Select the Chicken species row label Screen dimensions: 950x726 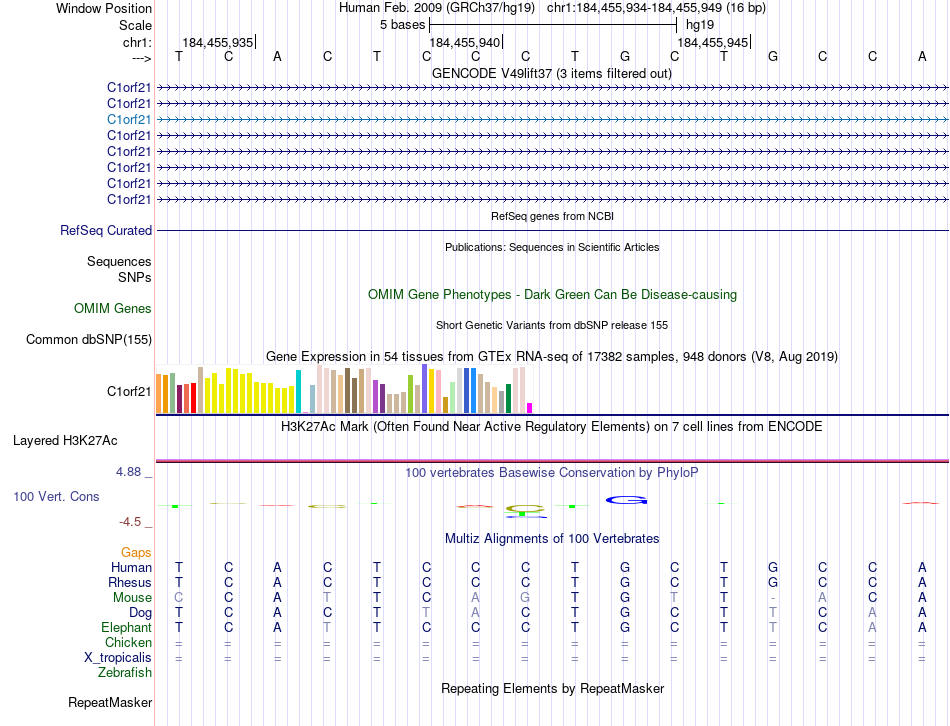tap(128, 642)
